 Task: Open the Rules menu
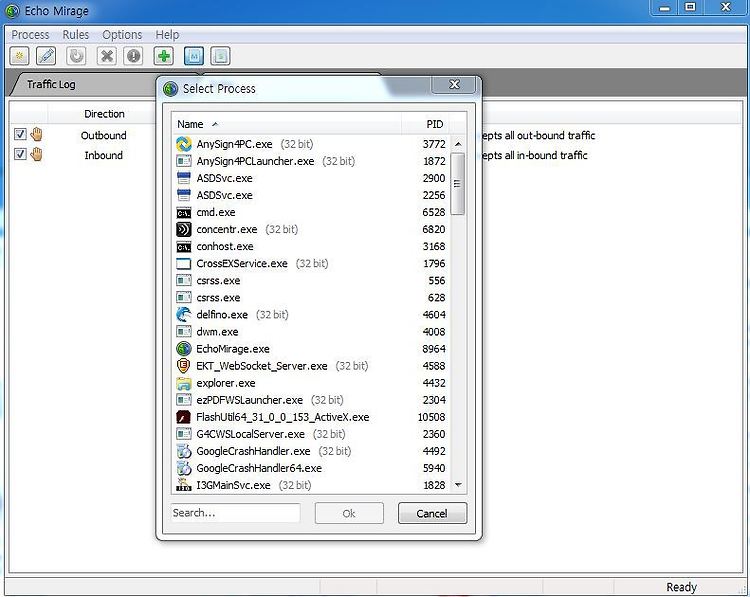(x=76, y=35)
